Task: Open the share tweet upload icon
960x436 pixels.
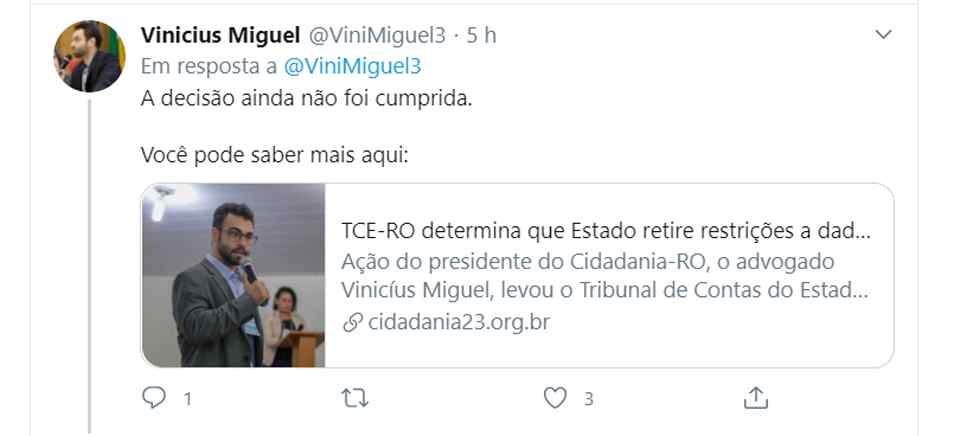Action: click(757, 398)
